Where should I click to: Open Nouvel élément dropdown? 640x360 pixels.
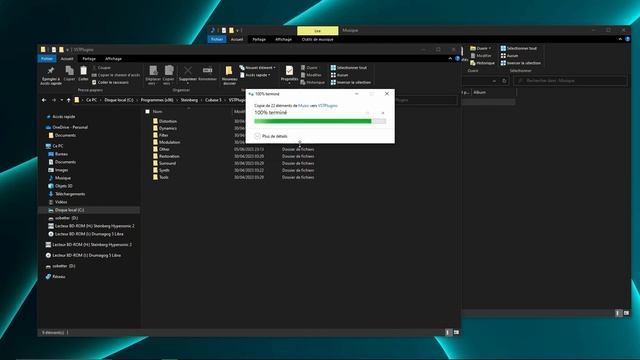[258, 68]
